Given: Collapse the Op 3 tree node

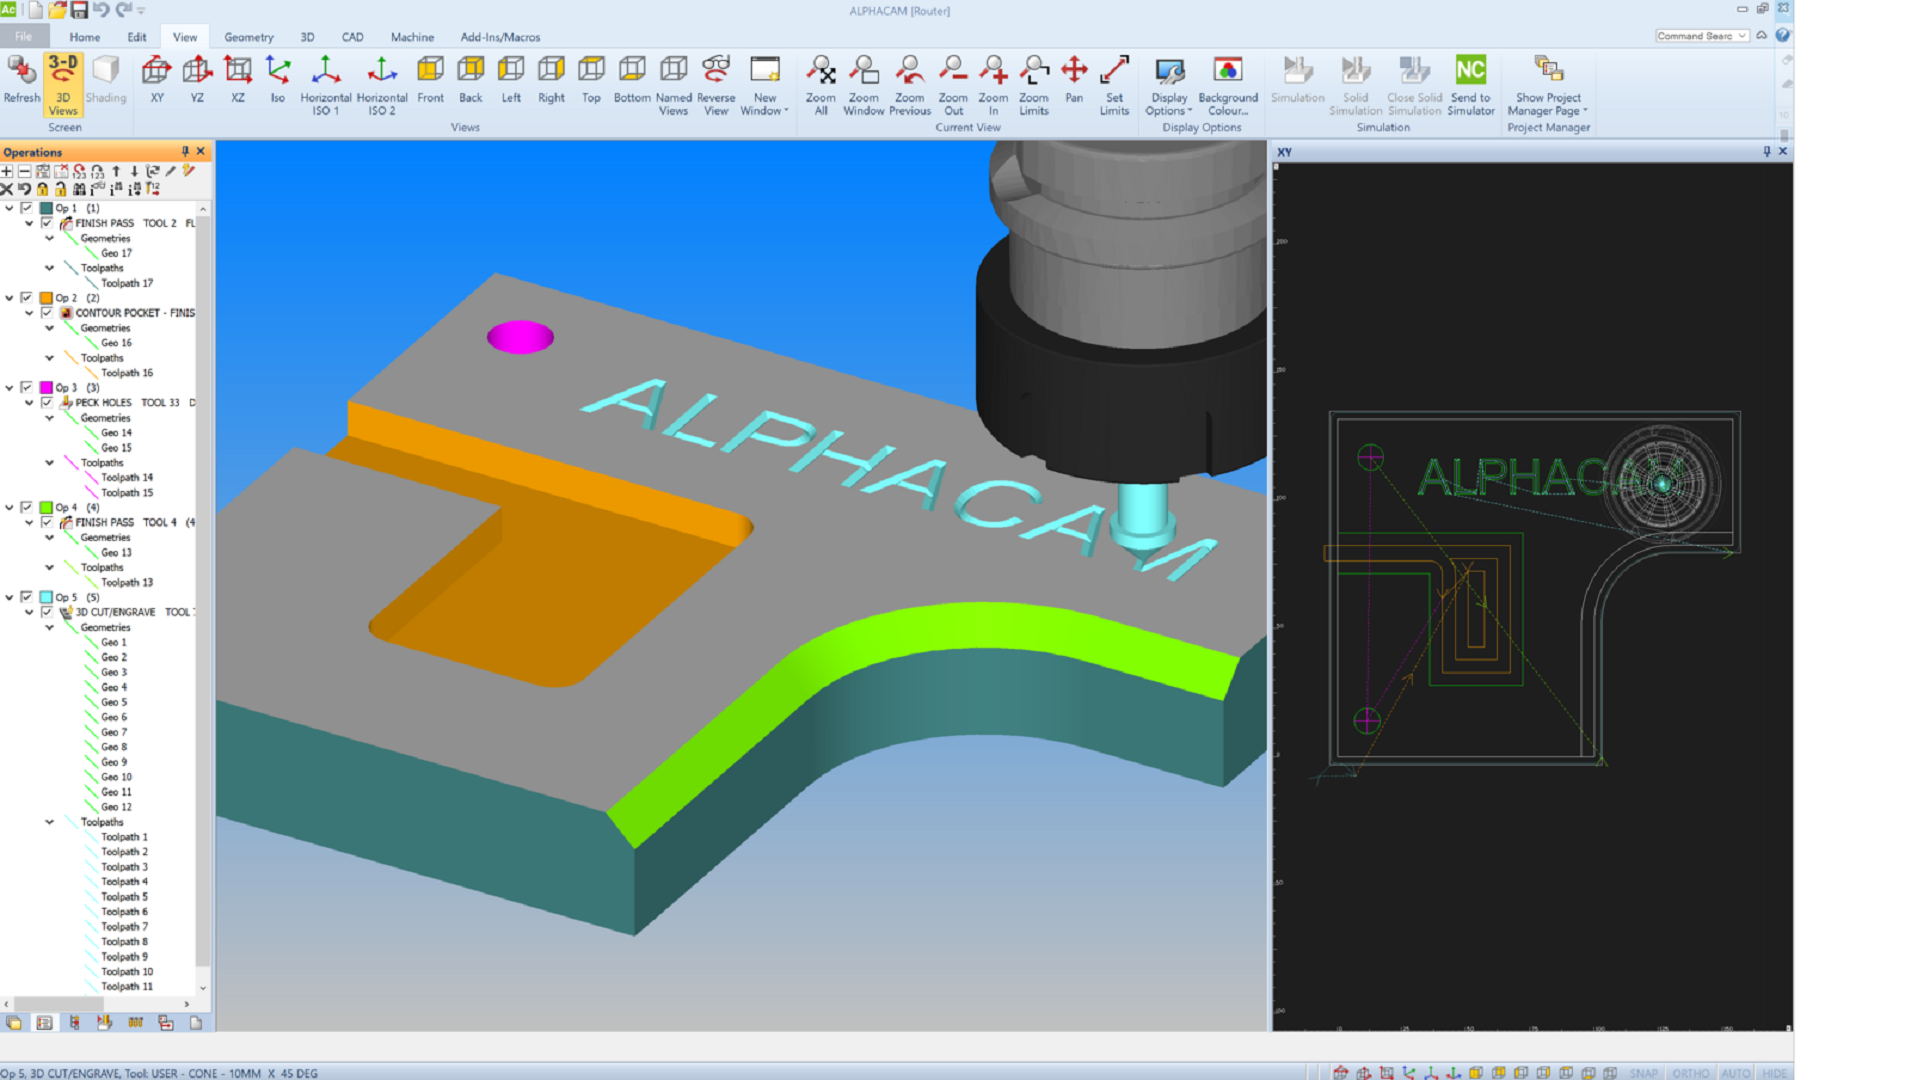Looking at the screenshot, I should 9,387.
